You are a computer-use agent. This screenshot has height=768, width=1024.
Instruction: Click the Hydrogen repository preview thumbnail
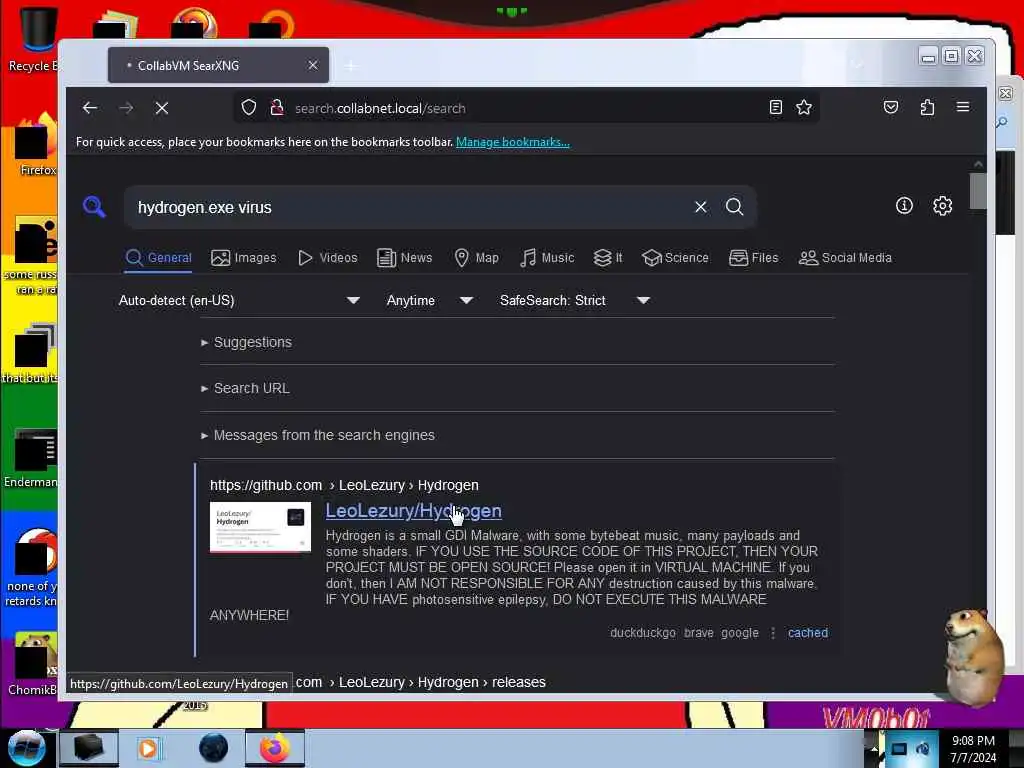tap(260, 526)
